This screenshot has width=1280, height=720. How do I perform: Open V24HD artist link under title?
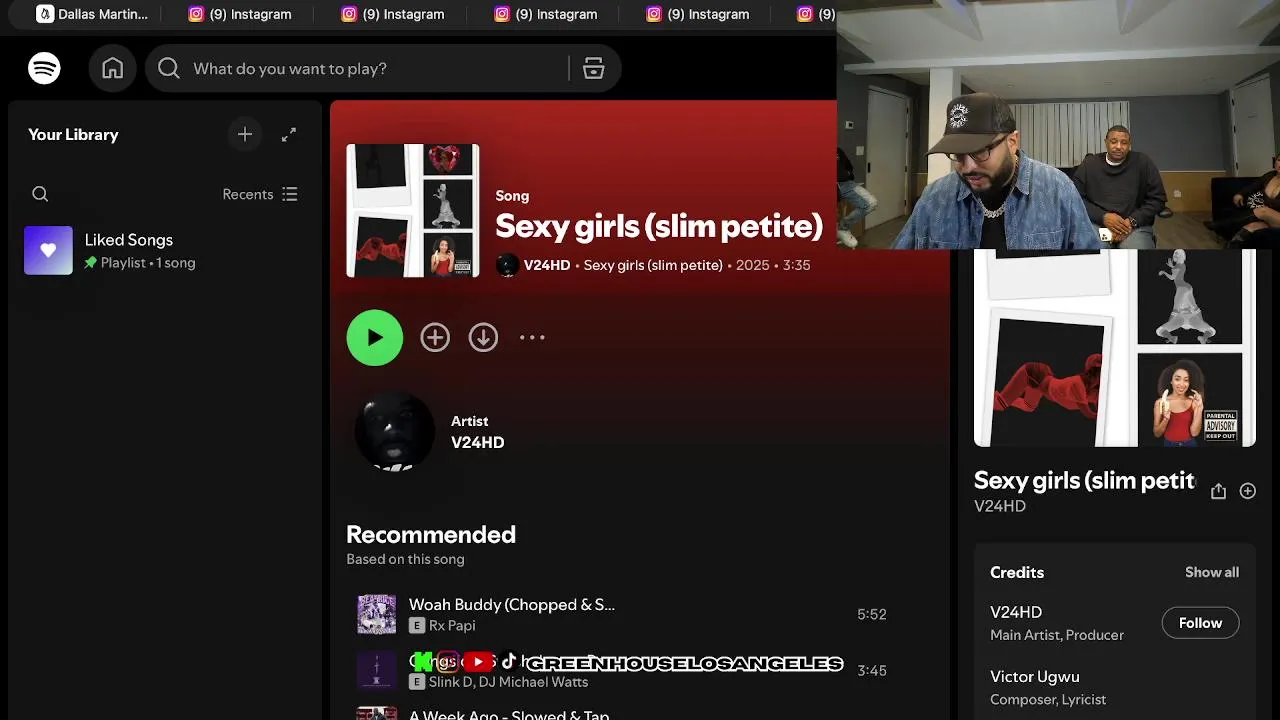click(x=547, y=265)
